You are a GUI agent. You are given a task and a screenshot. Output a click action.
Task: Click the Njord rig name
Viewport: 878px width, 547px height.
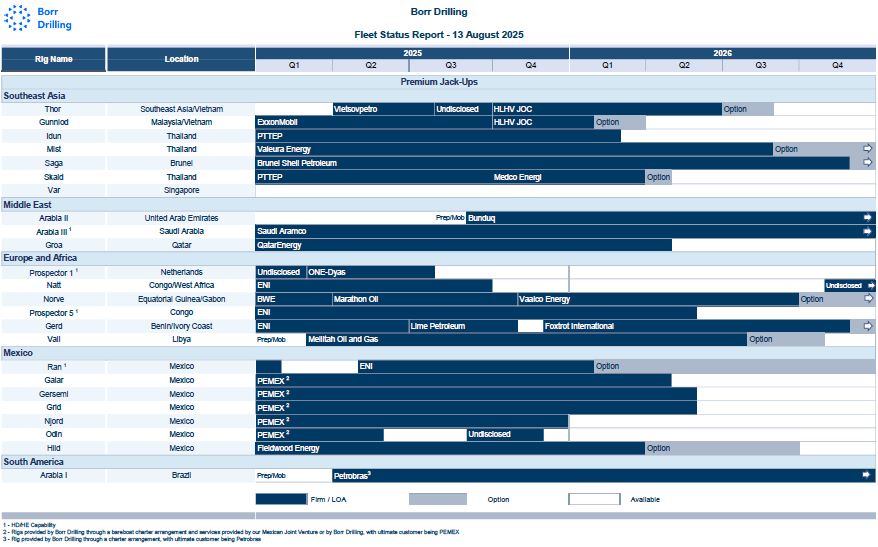[54, 421]
